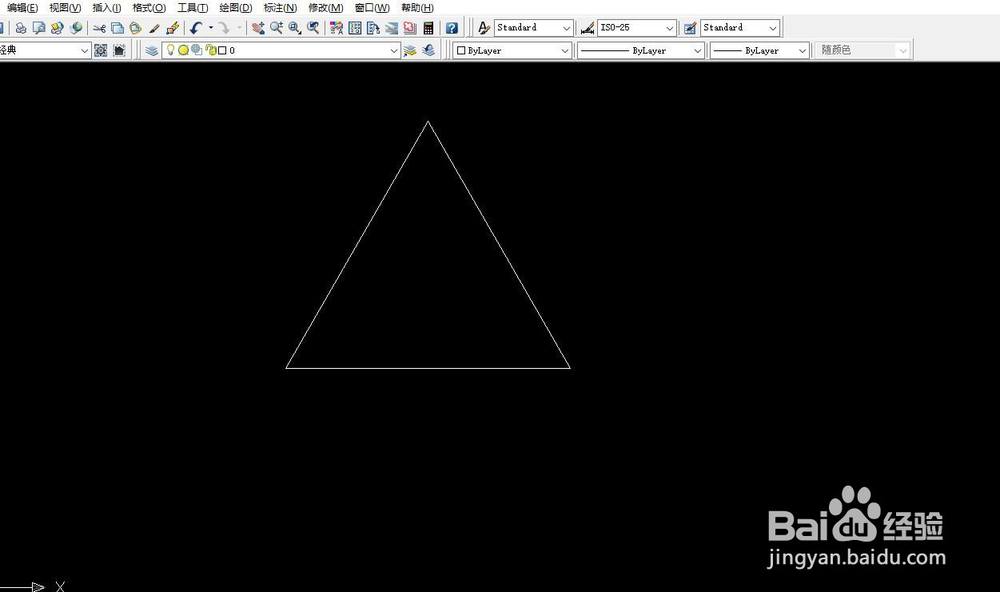Open the 窗口(W) menu
1000x592 pixels.
coord(372,8)
